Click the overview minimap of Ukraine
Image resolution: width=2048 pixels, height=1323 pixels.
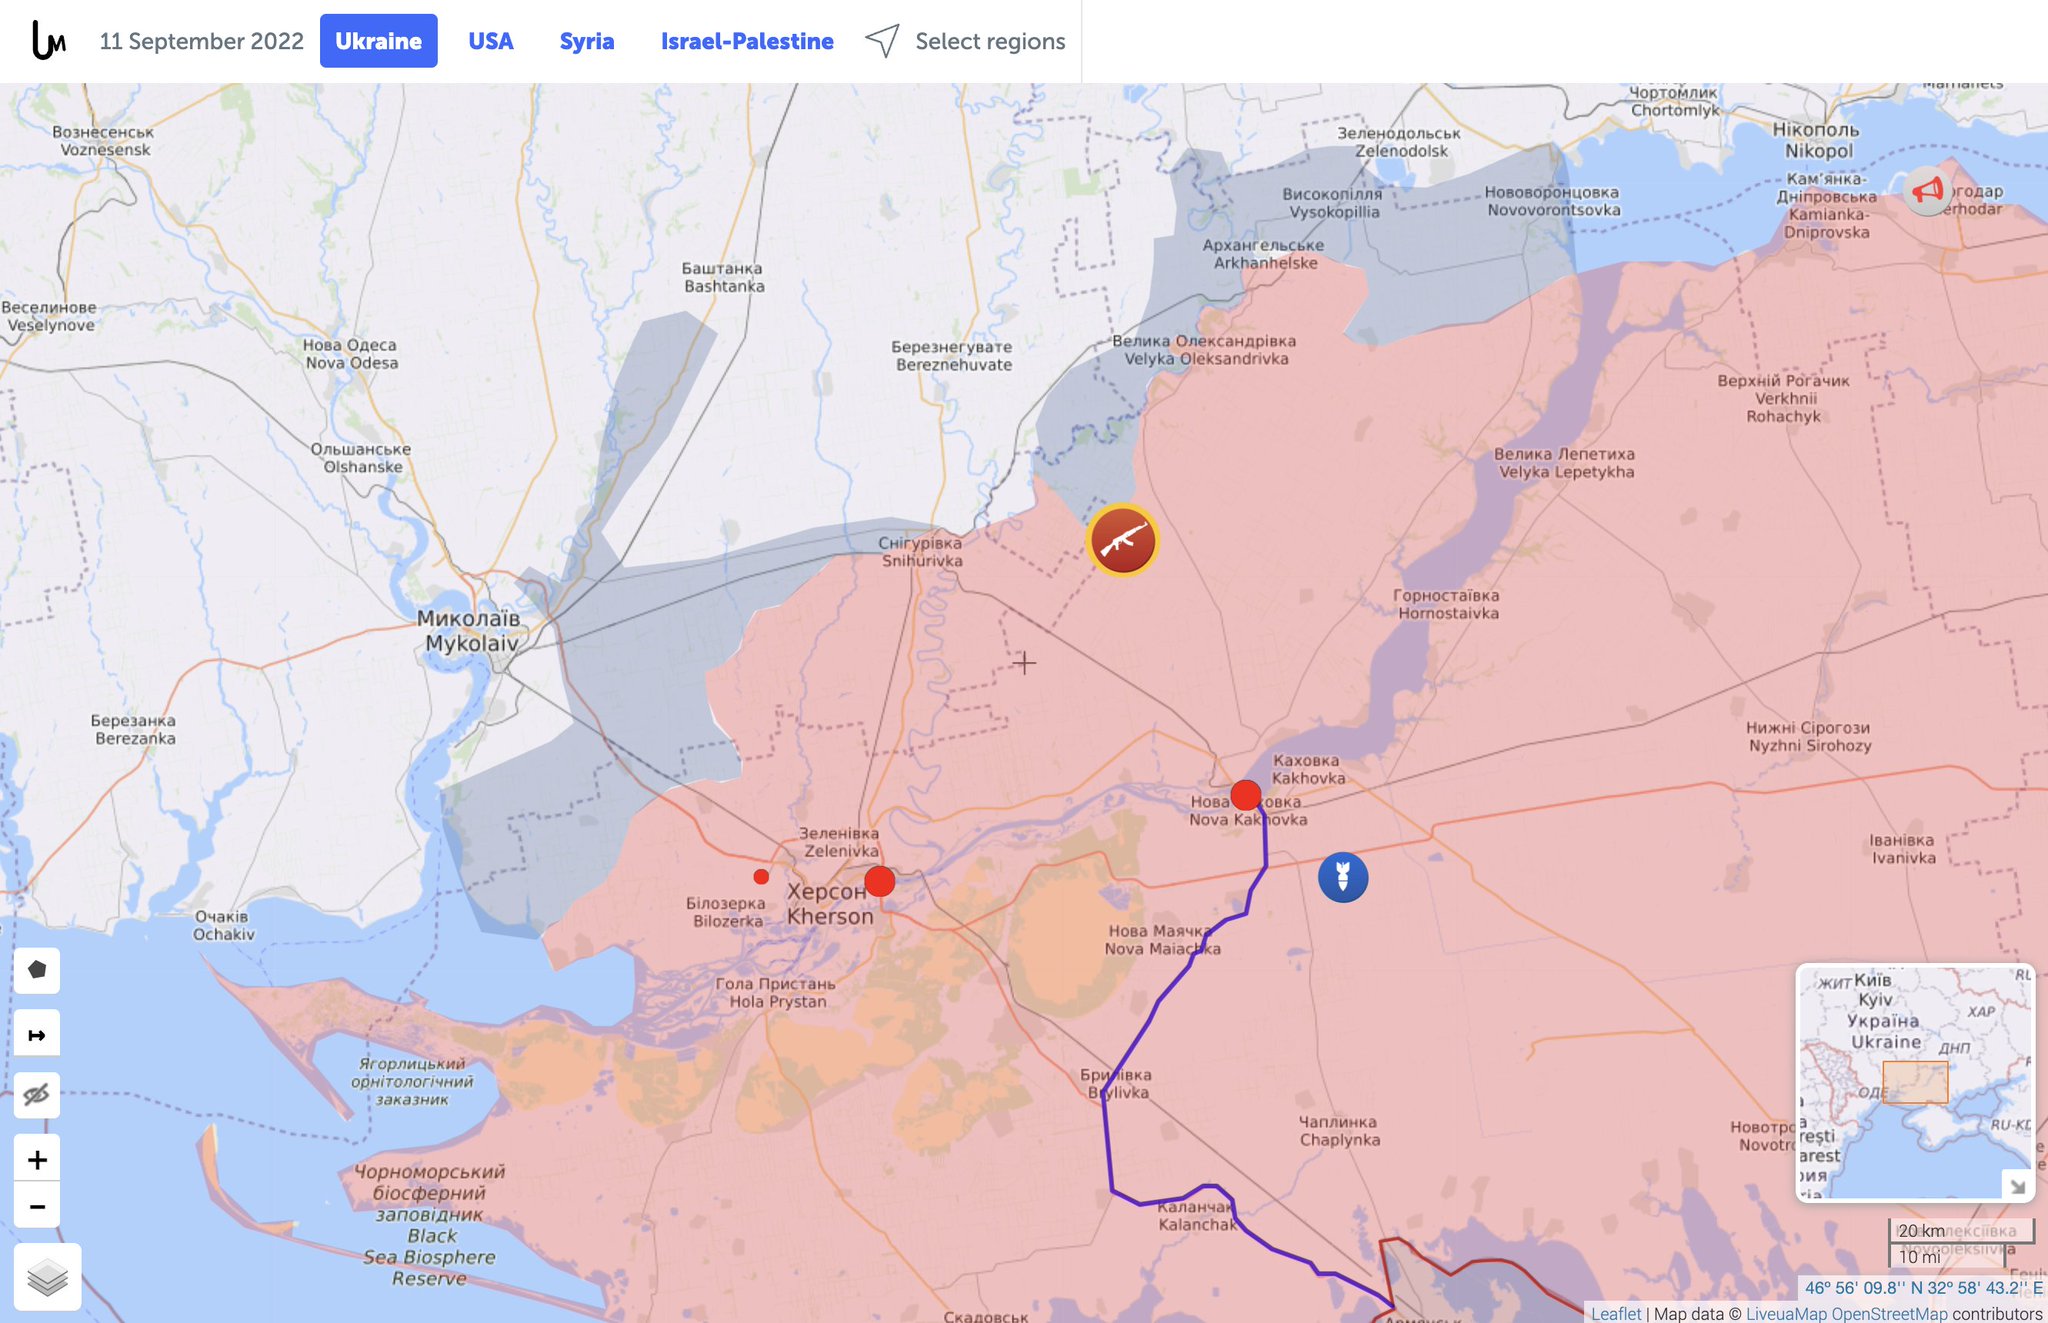[1914, 1082]
